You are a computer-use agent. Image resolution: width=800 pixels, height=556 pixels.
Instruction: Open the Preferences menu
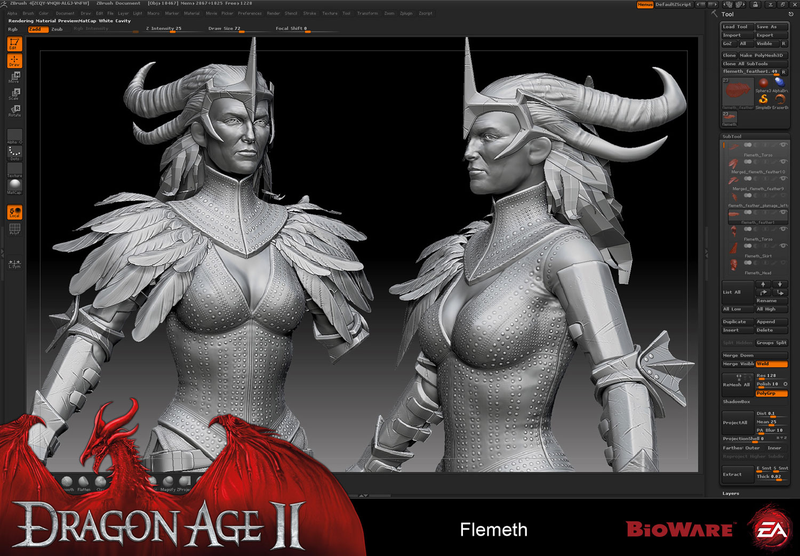(250, 13)
